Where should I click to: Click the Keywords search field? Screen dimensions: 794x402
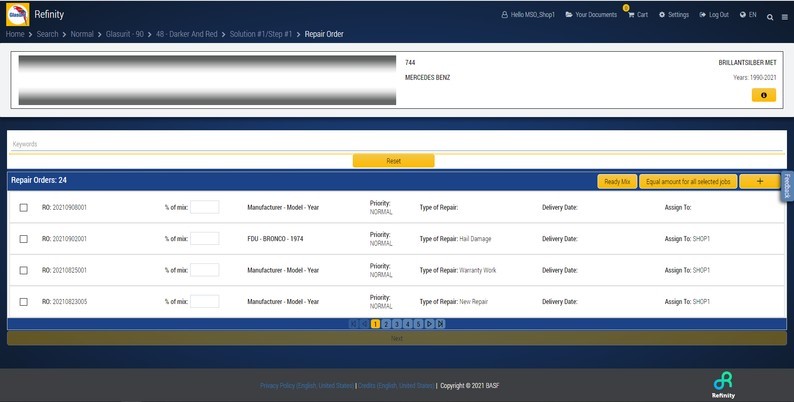(x=397, y=144)
